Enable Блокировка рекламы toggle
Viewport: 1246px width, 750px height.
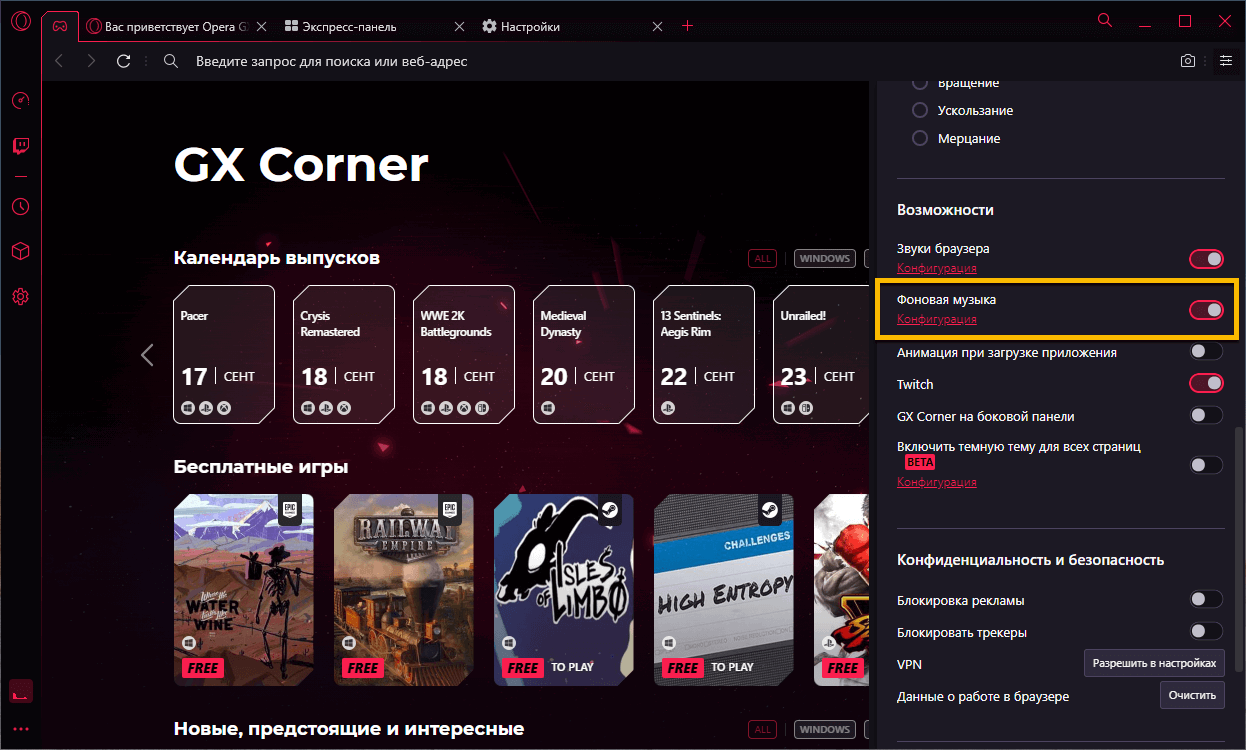tap(1206, 600)
